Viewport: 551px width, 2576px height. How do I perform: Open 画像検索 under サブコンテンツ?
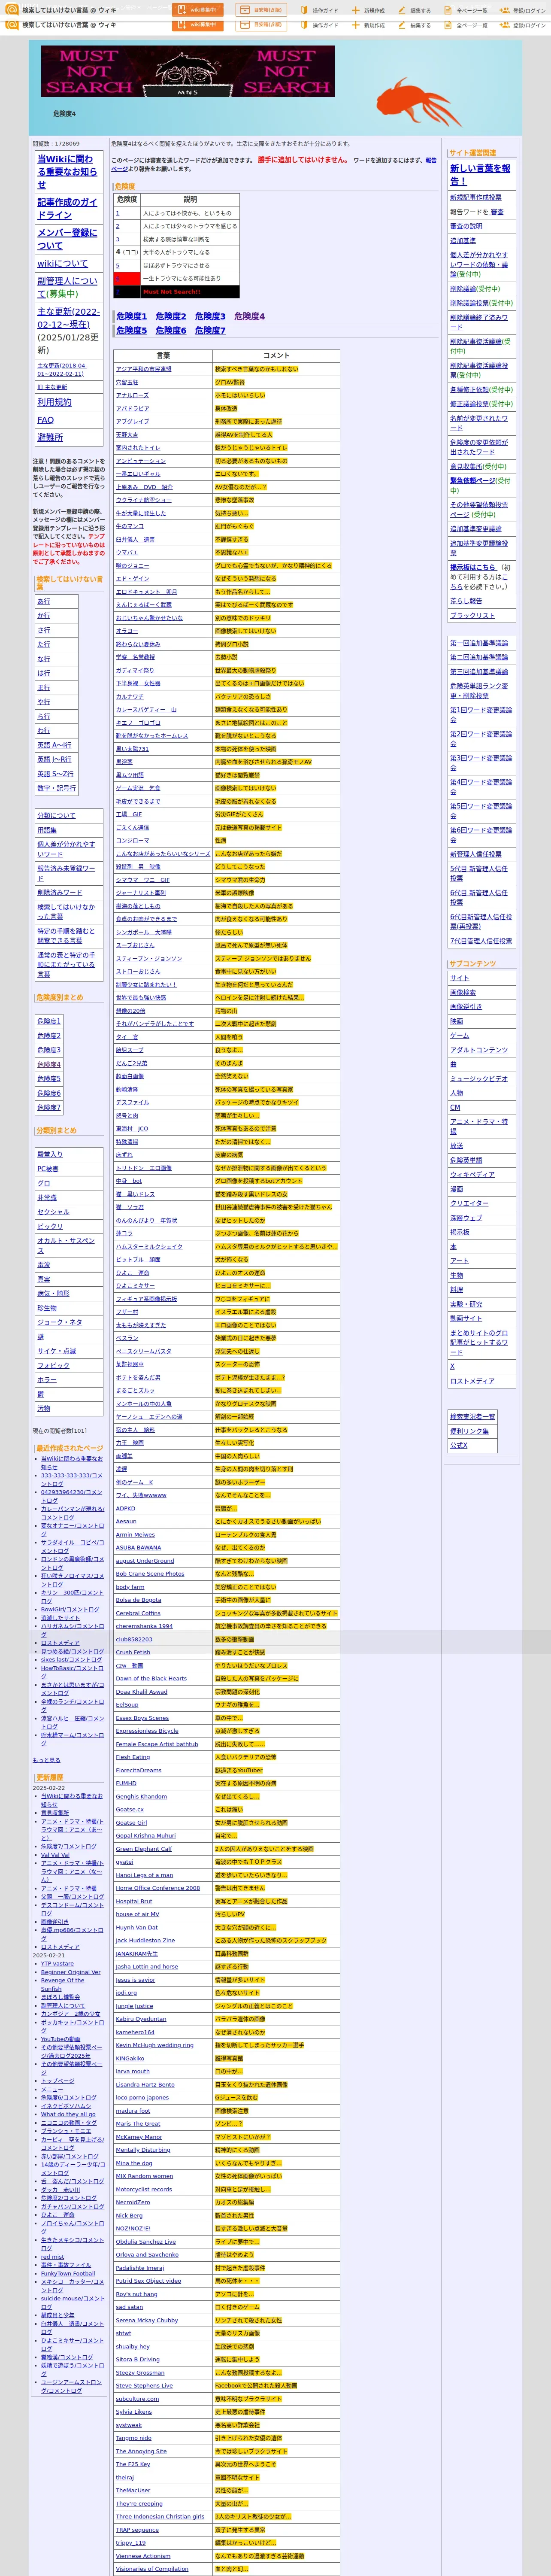point(463,992)
